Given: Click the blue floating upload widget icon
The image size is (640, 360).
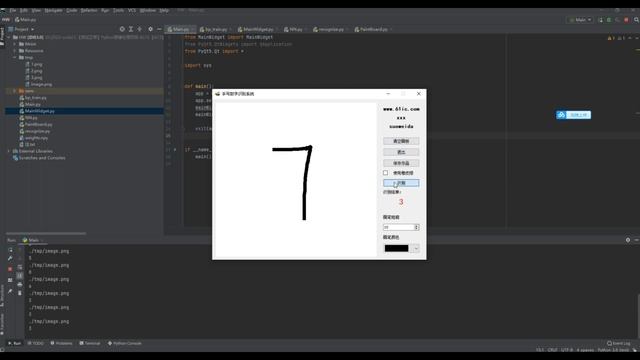Looking at the screenshot, I should pos(561,115).
